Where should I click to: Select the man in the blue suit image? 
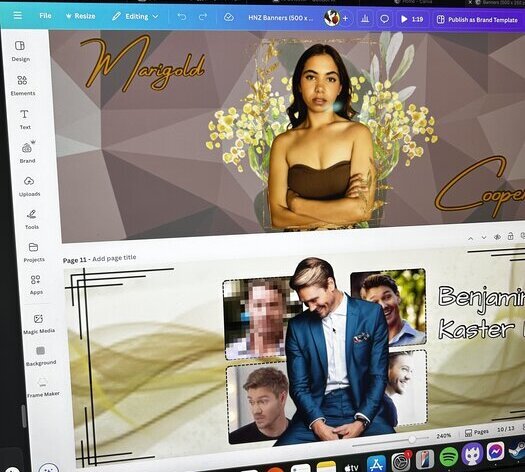pyautogui.click(x=335, y=355)
